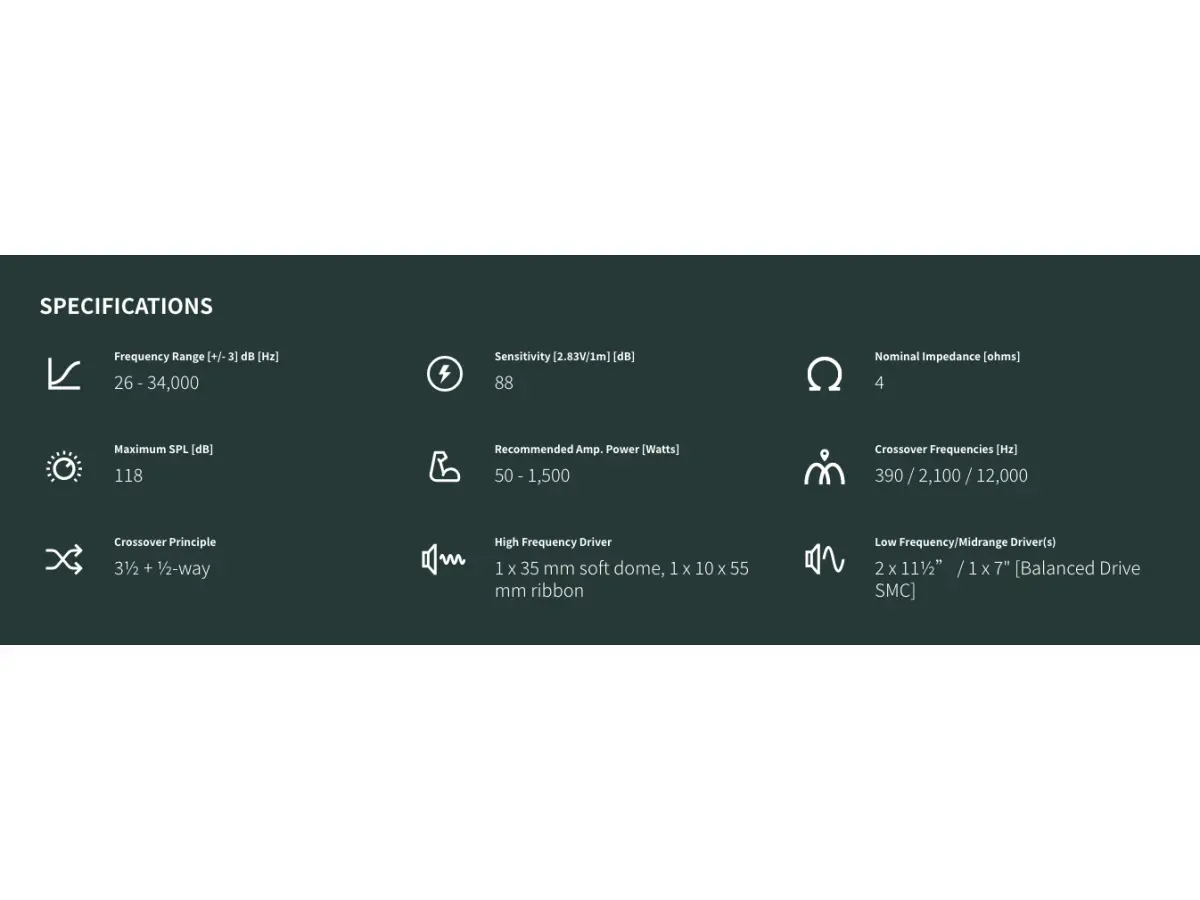This screenshot has height=900, width=1200.
Task: Click the Crossover Principle shuffle icon
Action: pos(64,560)
